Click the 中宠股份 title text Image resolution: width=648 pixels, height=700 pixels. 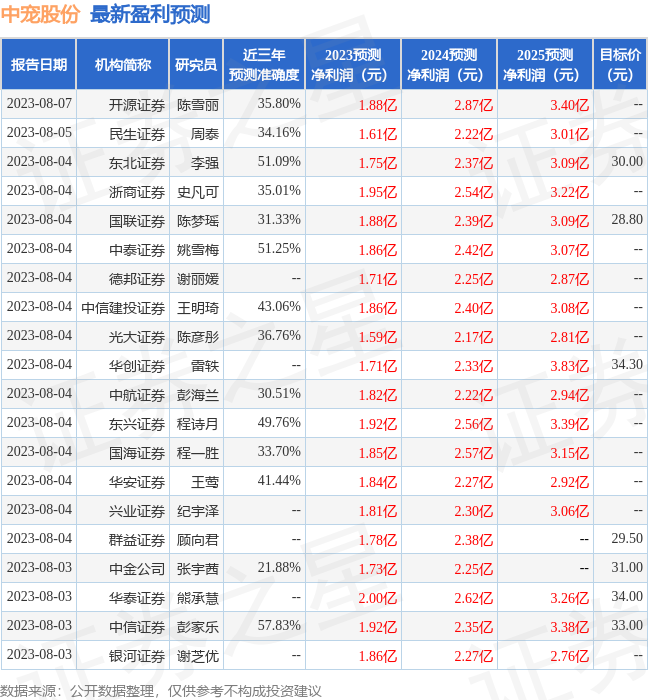[40, 14]
